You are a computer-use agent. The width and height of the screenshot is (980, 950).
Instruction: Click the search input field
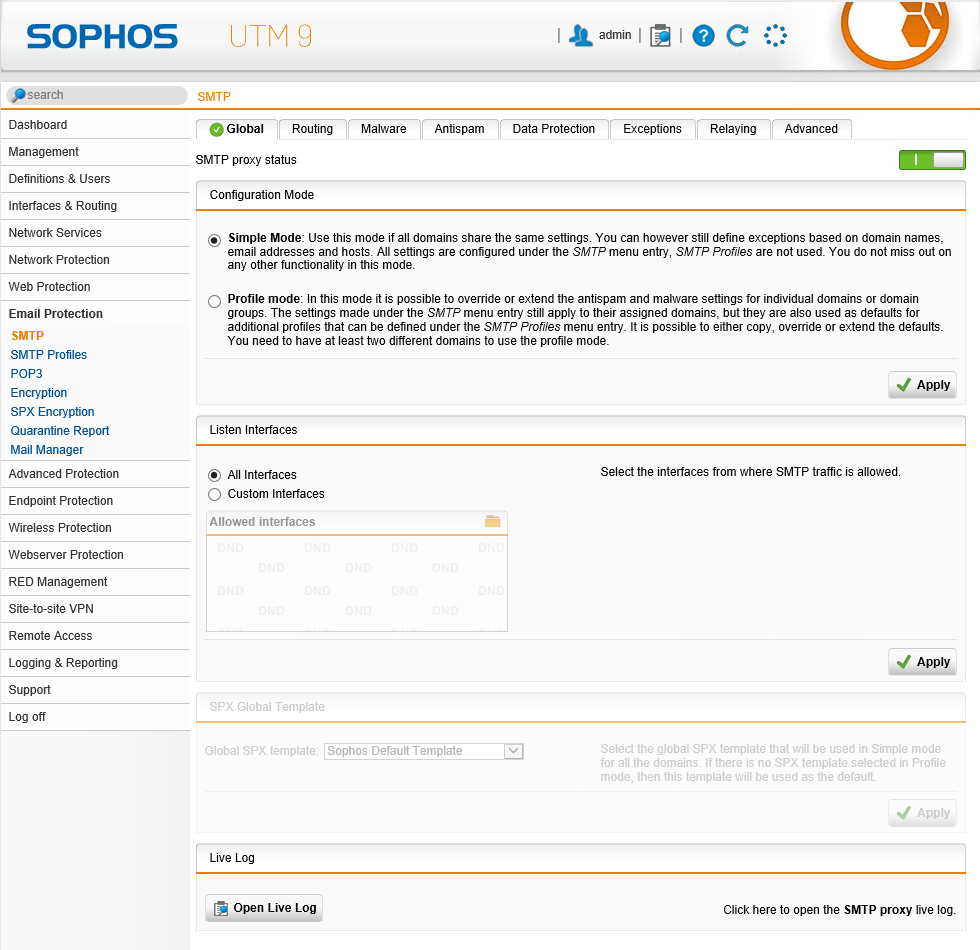pos(97,95)
